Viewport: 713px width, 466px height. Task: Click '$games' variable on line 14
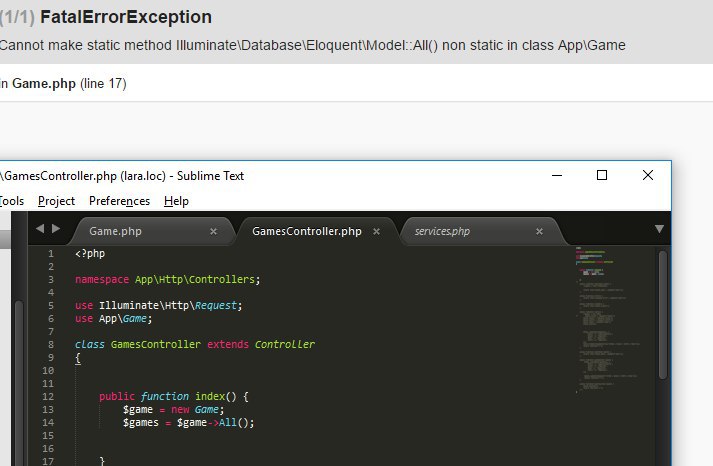(x=141, y=423)
